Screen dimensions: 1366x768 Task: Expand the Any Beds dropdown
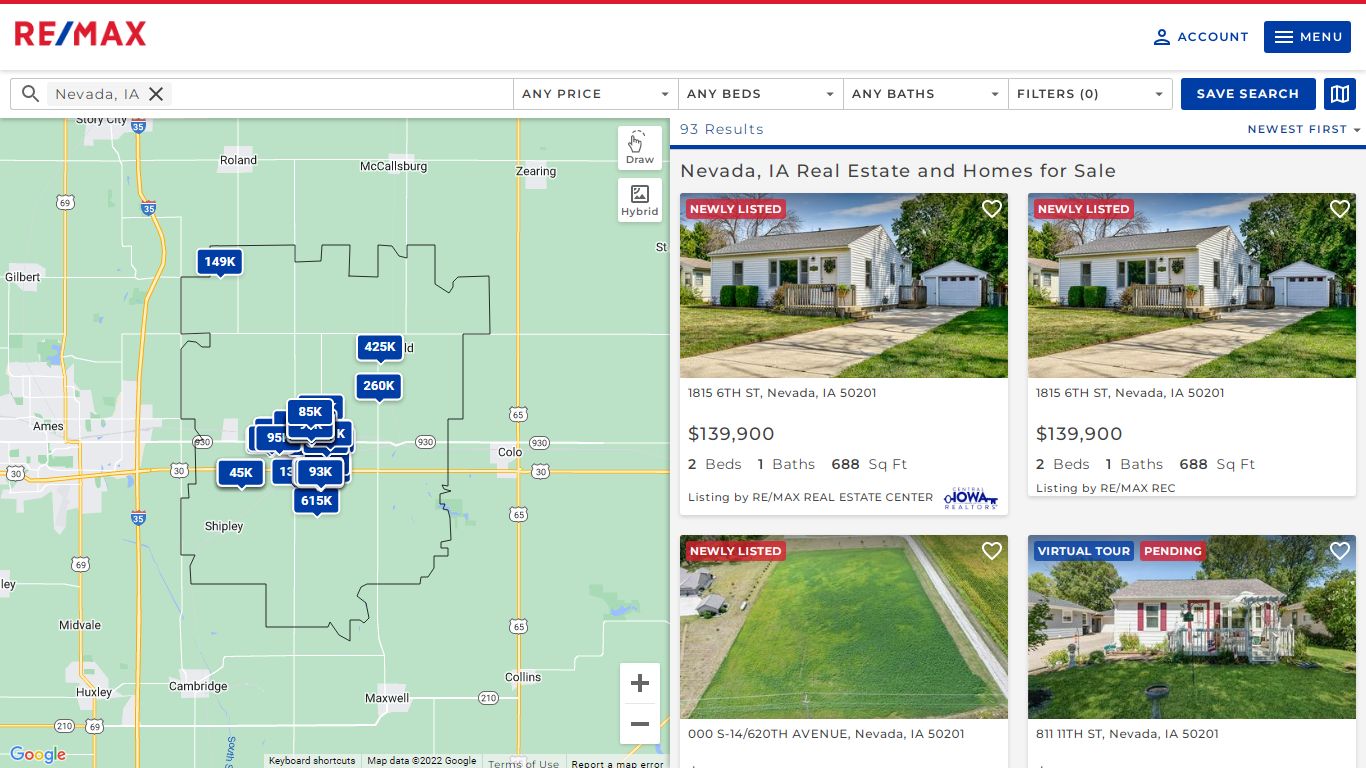761,94
